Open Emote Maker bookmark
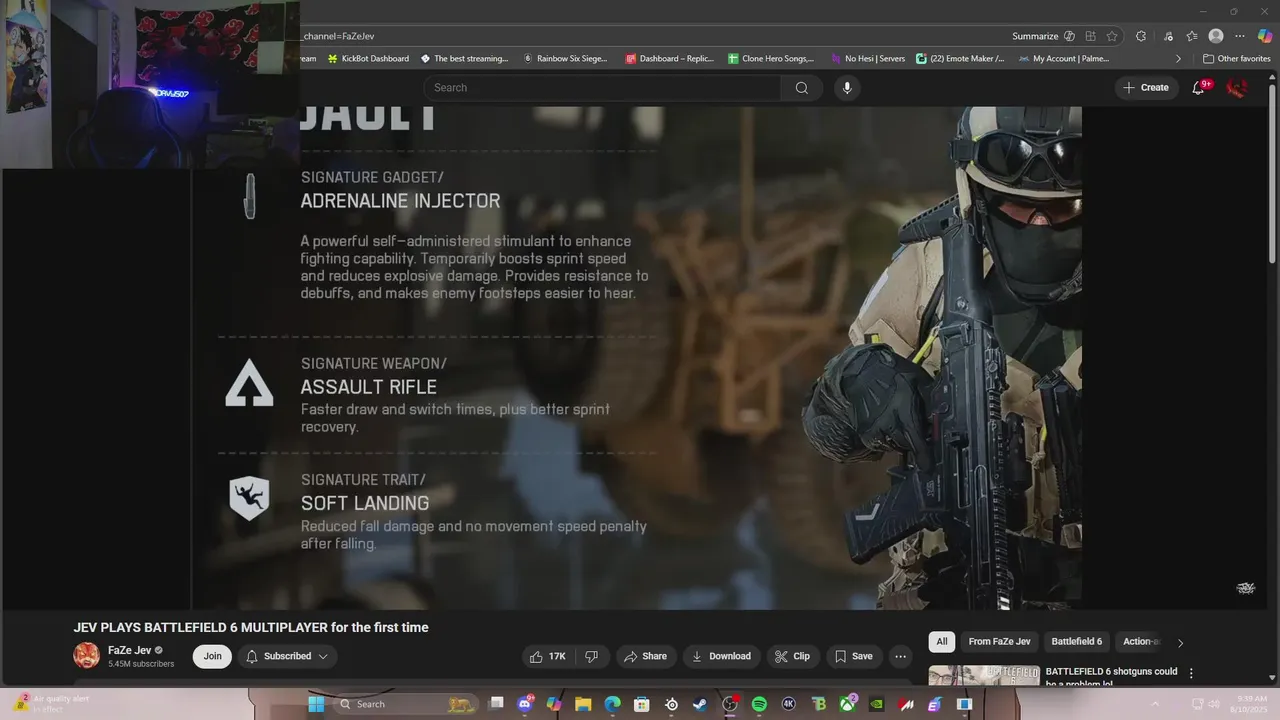 pos(960,59)
